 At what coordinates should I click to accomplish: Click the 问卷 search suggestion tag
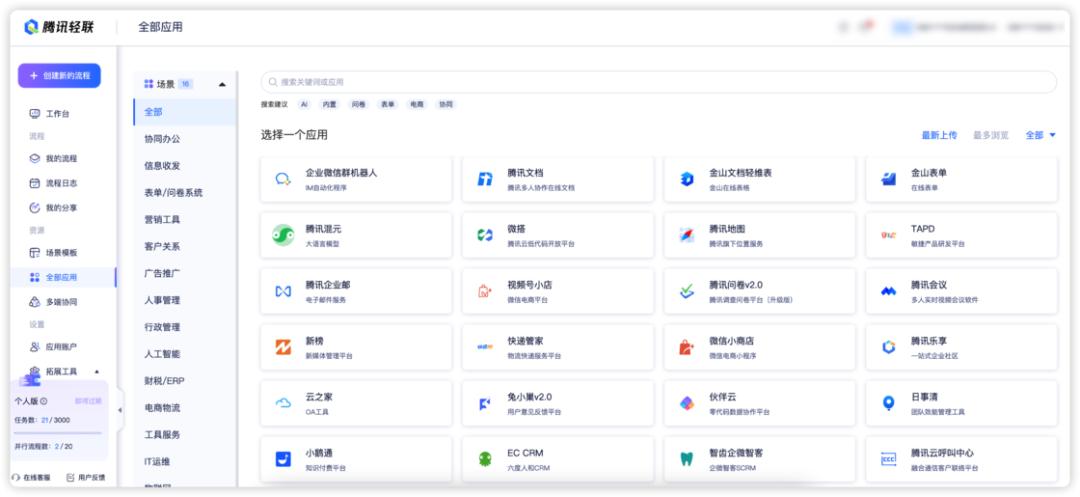tap(359, 105)
